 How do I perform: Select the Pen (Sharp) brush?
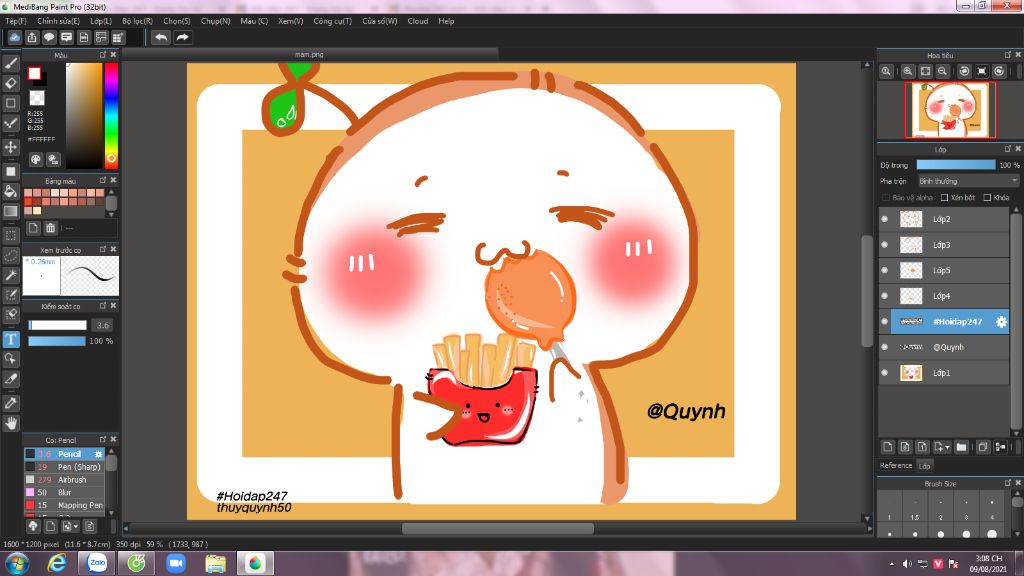pos(64,467)
